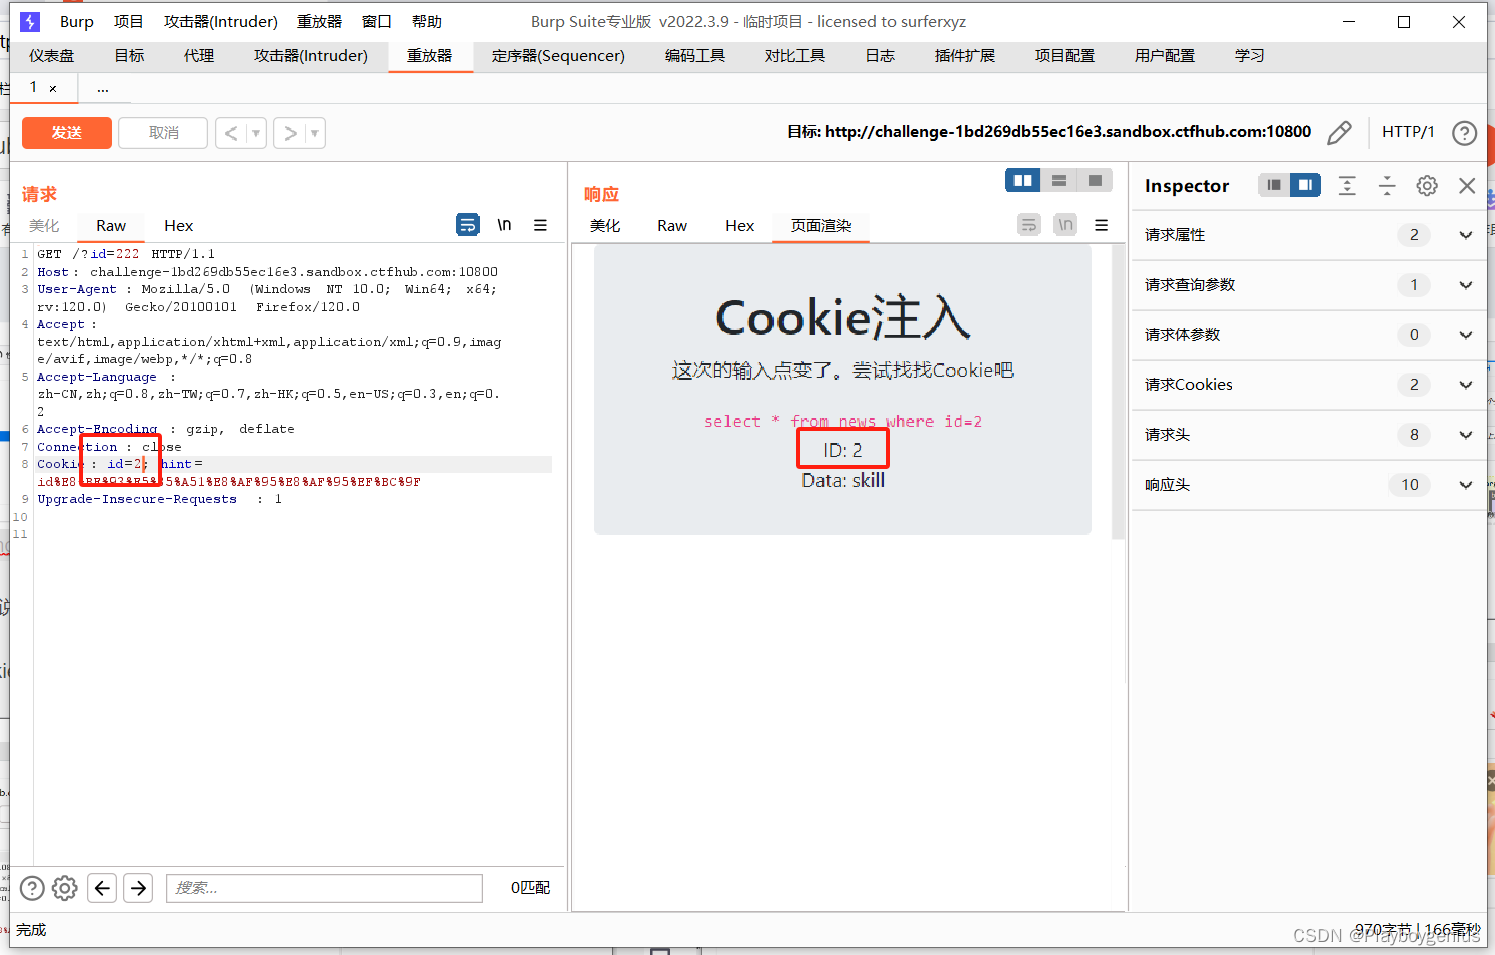1495x955 pixels.
Task: Close the Inspector panel
Action: pos(1467,185)
